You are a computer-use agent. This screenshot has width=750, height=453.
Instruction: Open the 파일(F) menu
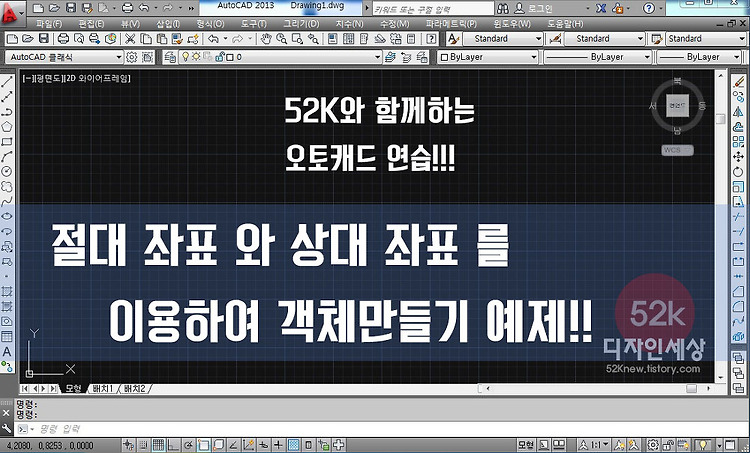coord(49,23)
